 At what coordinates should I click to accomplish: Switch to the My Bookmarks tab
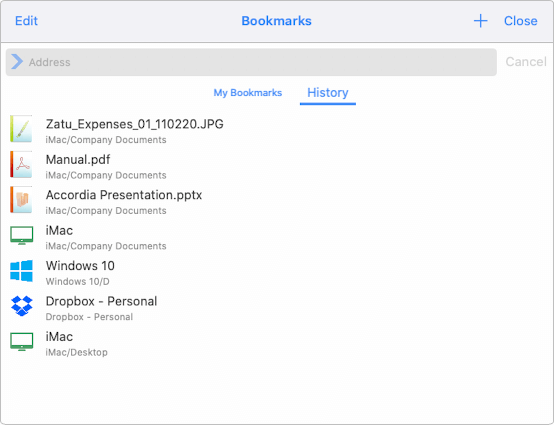(x=248, y=93)
